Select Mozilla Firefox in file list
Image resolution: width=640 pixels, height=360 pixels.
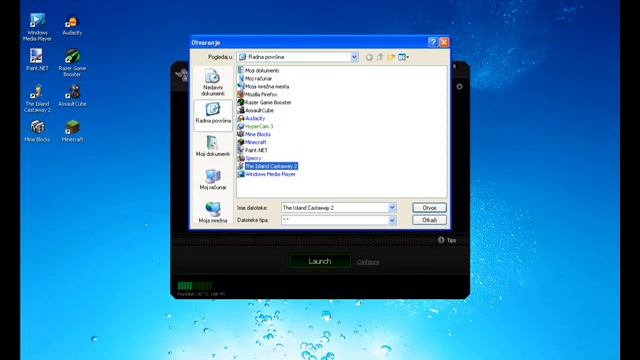tap(258, 94)
